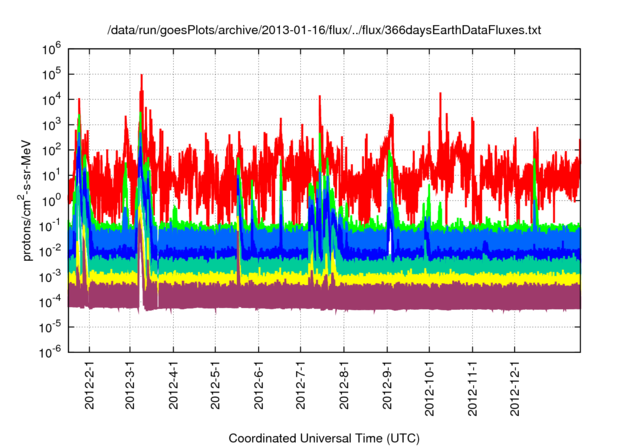Click the x-axis label 2012-9-1
This screenshot has height=448, width=640.
coord(387,385)
